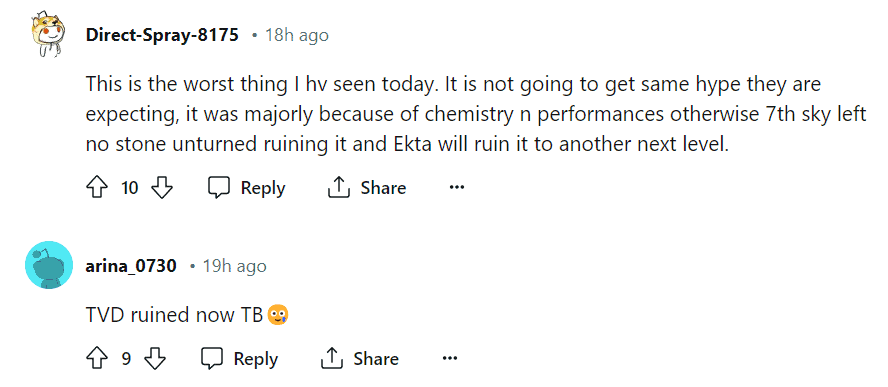Screen dimensions: 888x387
Task: Click the vote count of 10
Action: pyautogui.click(x=130, y=188)
